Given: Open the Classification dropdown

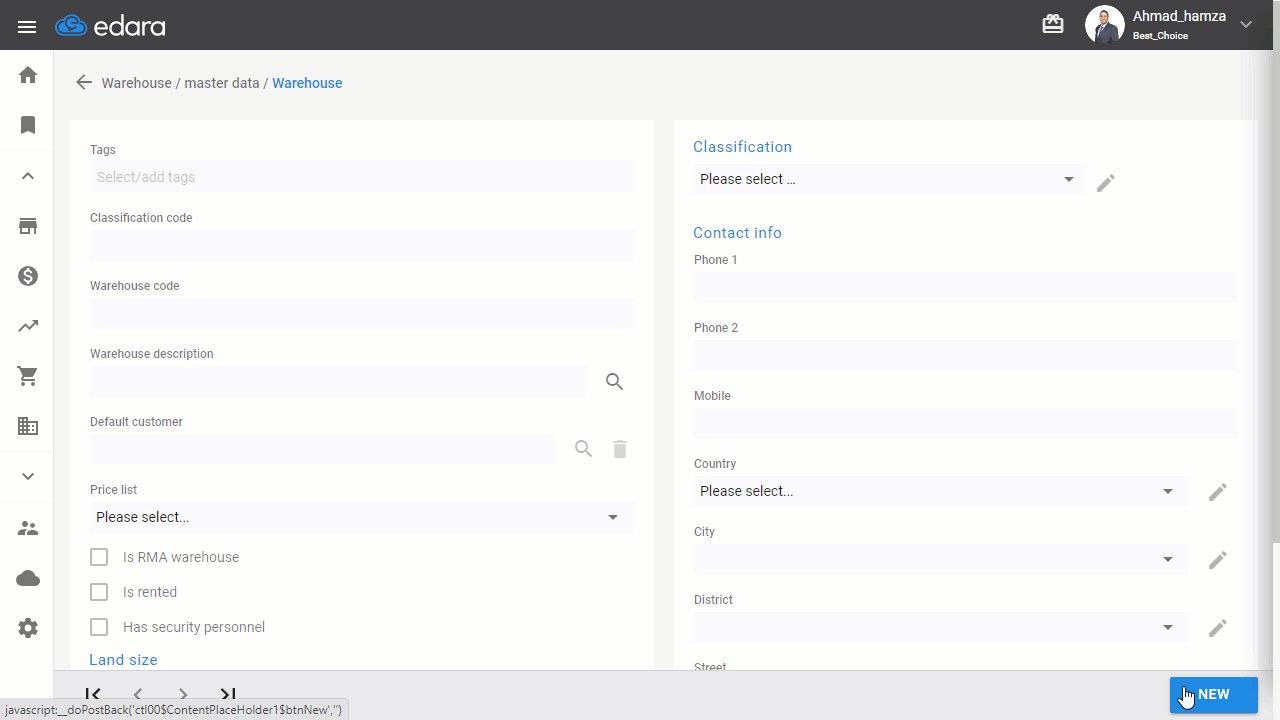Looking at the screenshot, I should point(889,179).
